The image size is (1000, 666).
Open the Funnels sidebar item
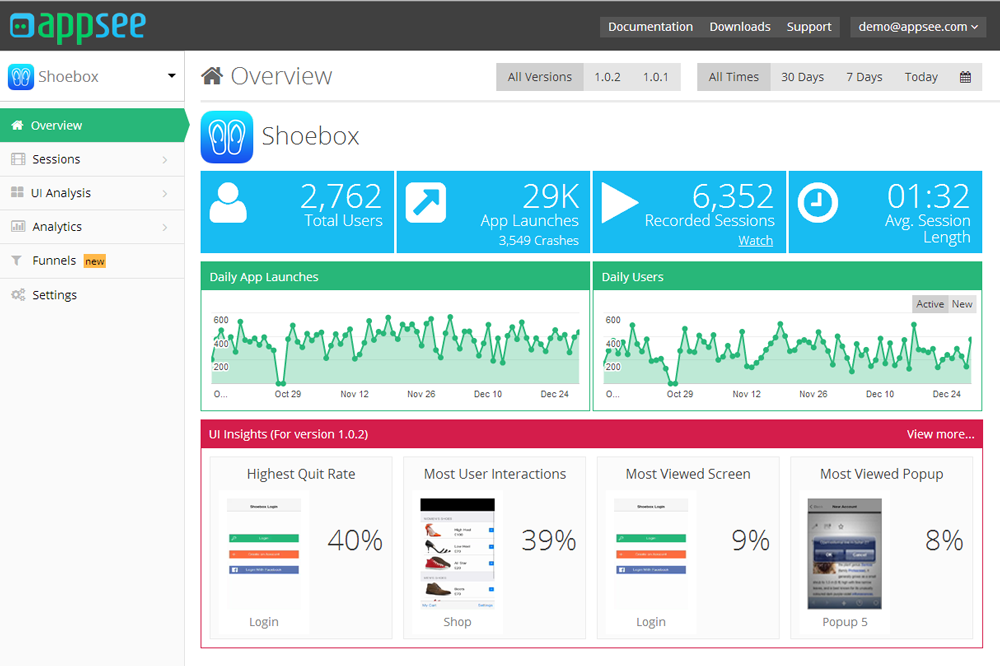point(92,260)
